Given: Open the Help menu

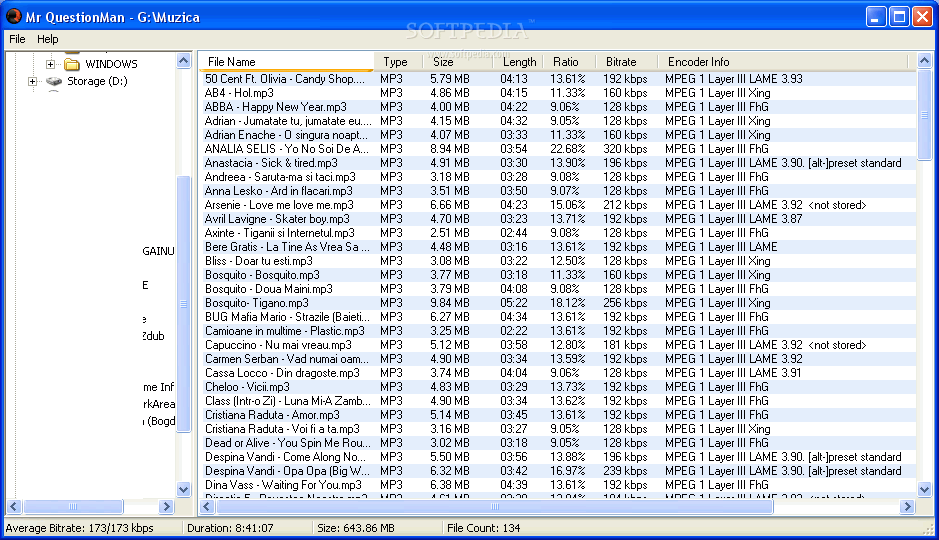Looking at the screenshot, I should tap(47, 39).
